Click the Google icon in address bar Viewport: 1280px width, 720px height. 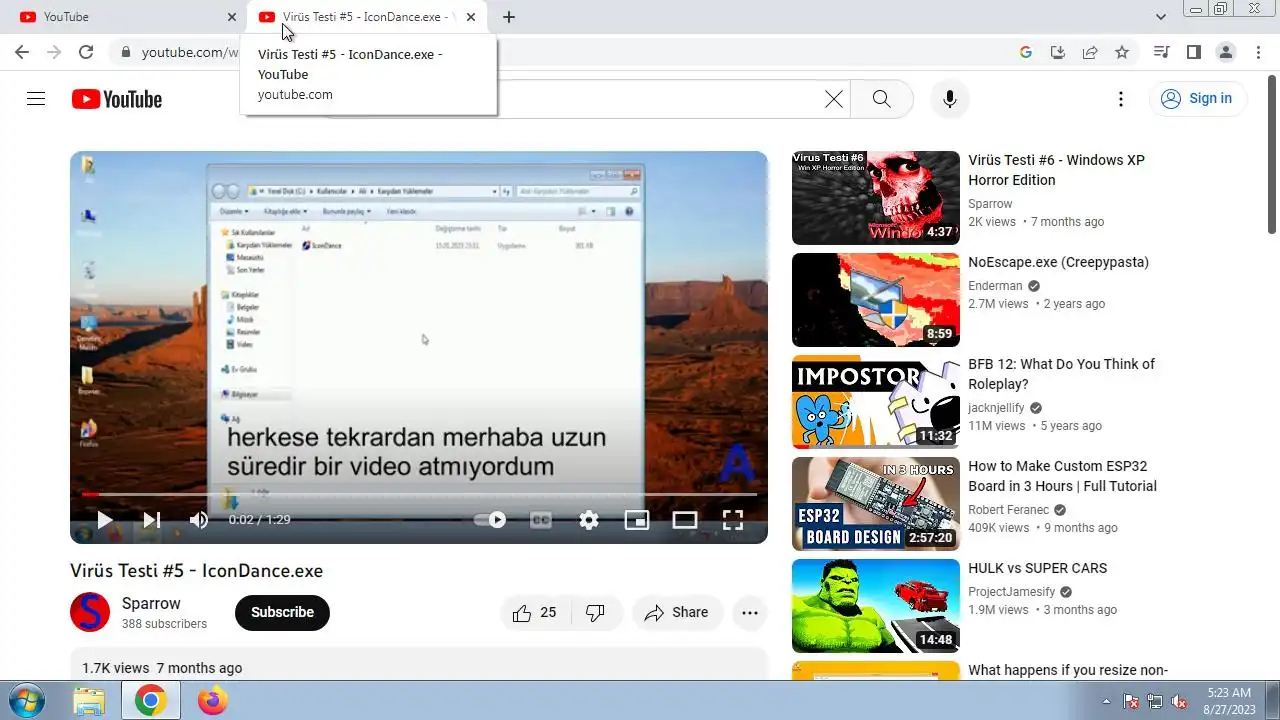coord(1026,52)
